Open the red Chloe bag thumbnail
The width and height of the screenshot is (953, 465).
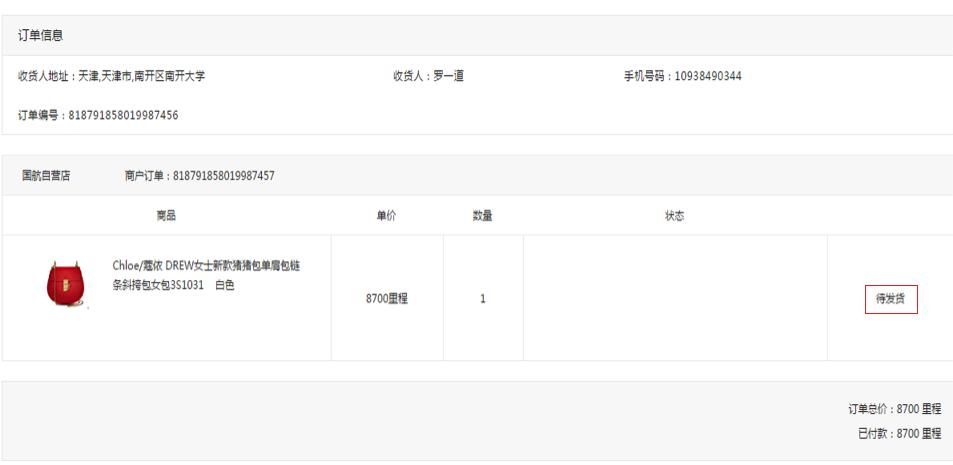pyautogui.click(x=66, y=284)
